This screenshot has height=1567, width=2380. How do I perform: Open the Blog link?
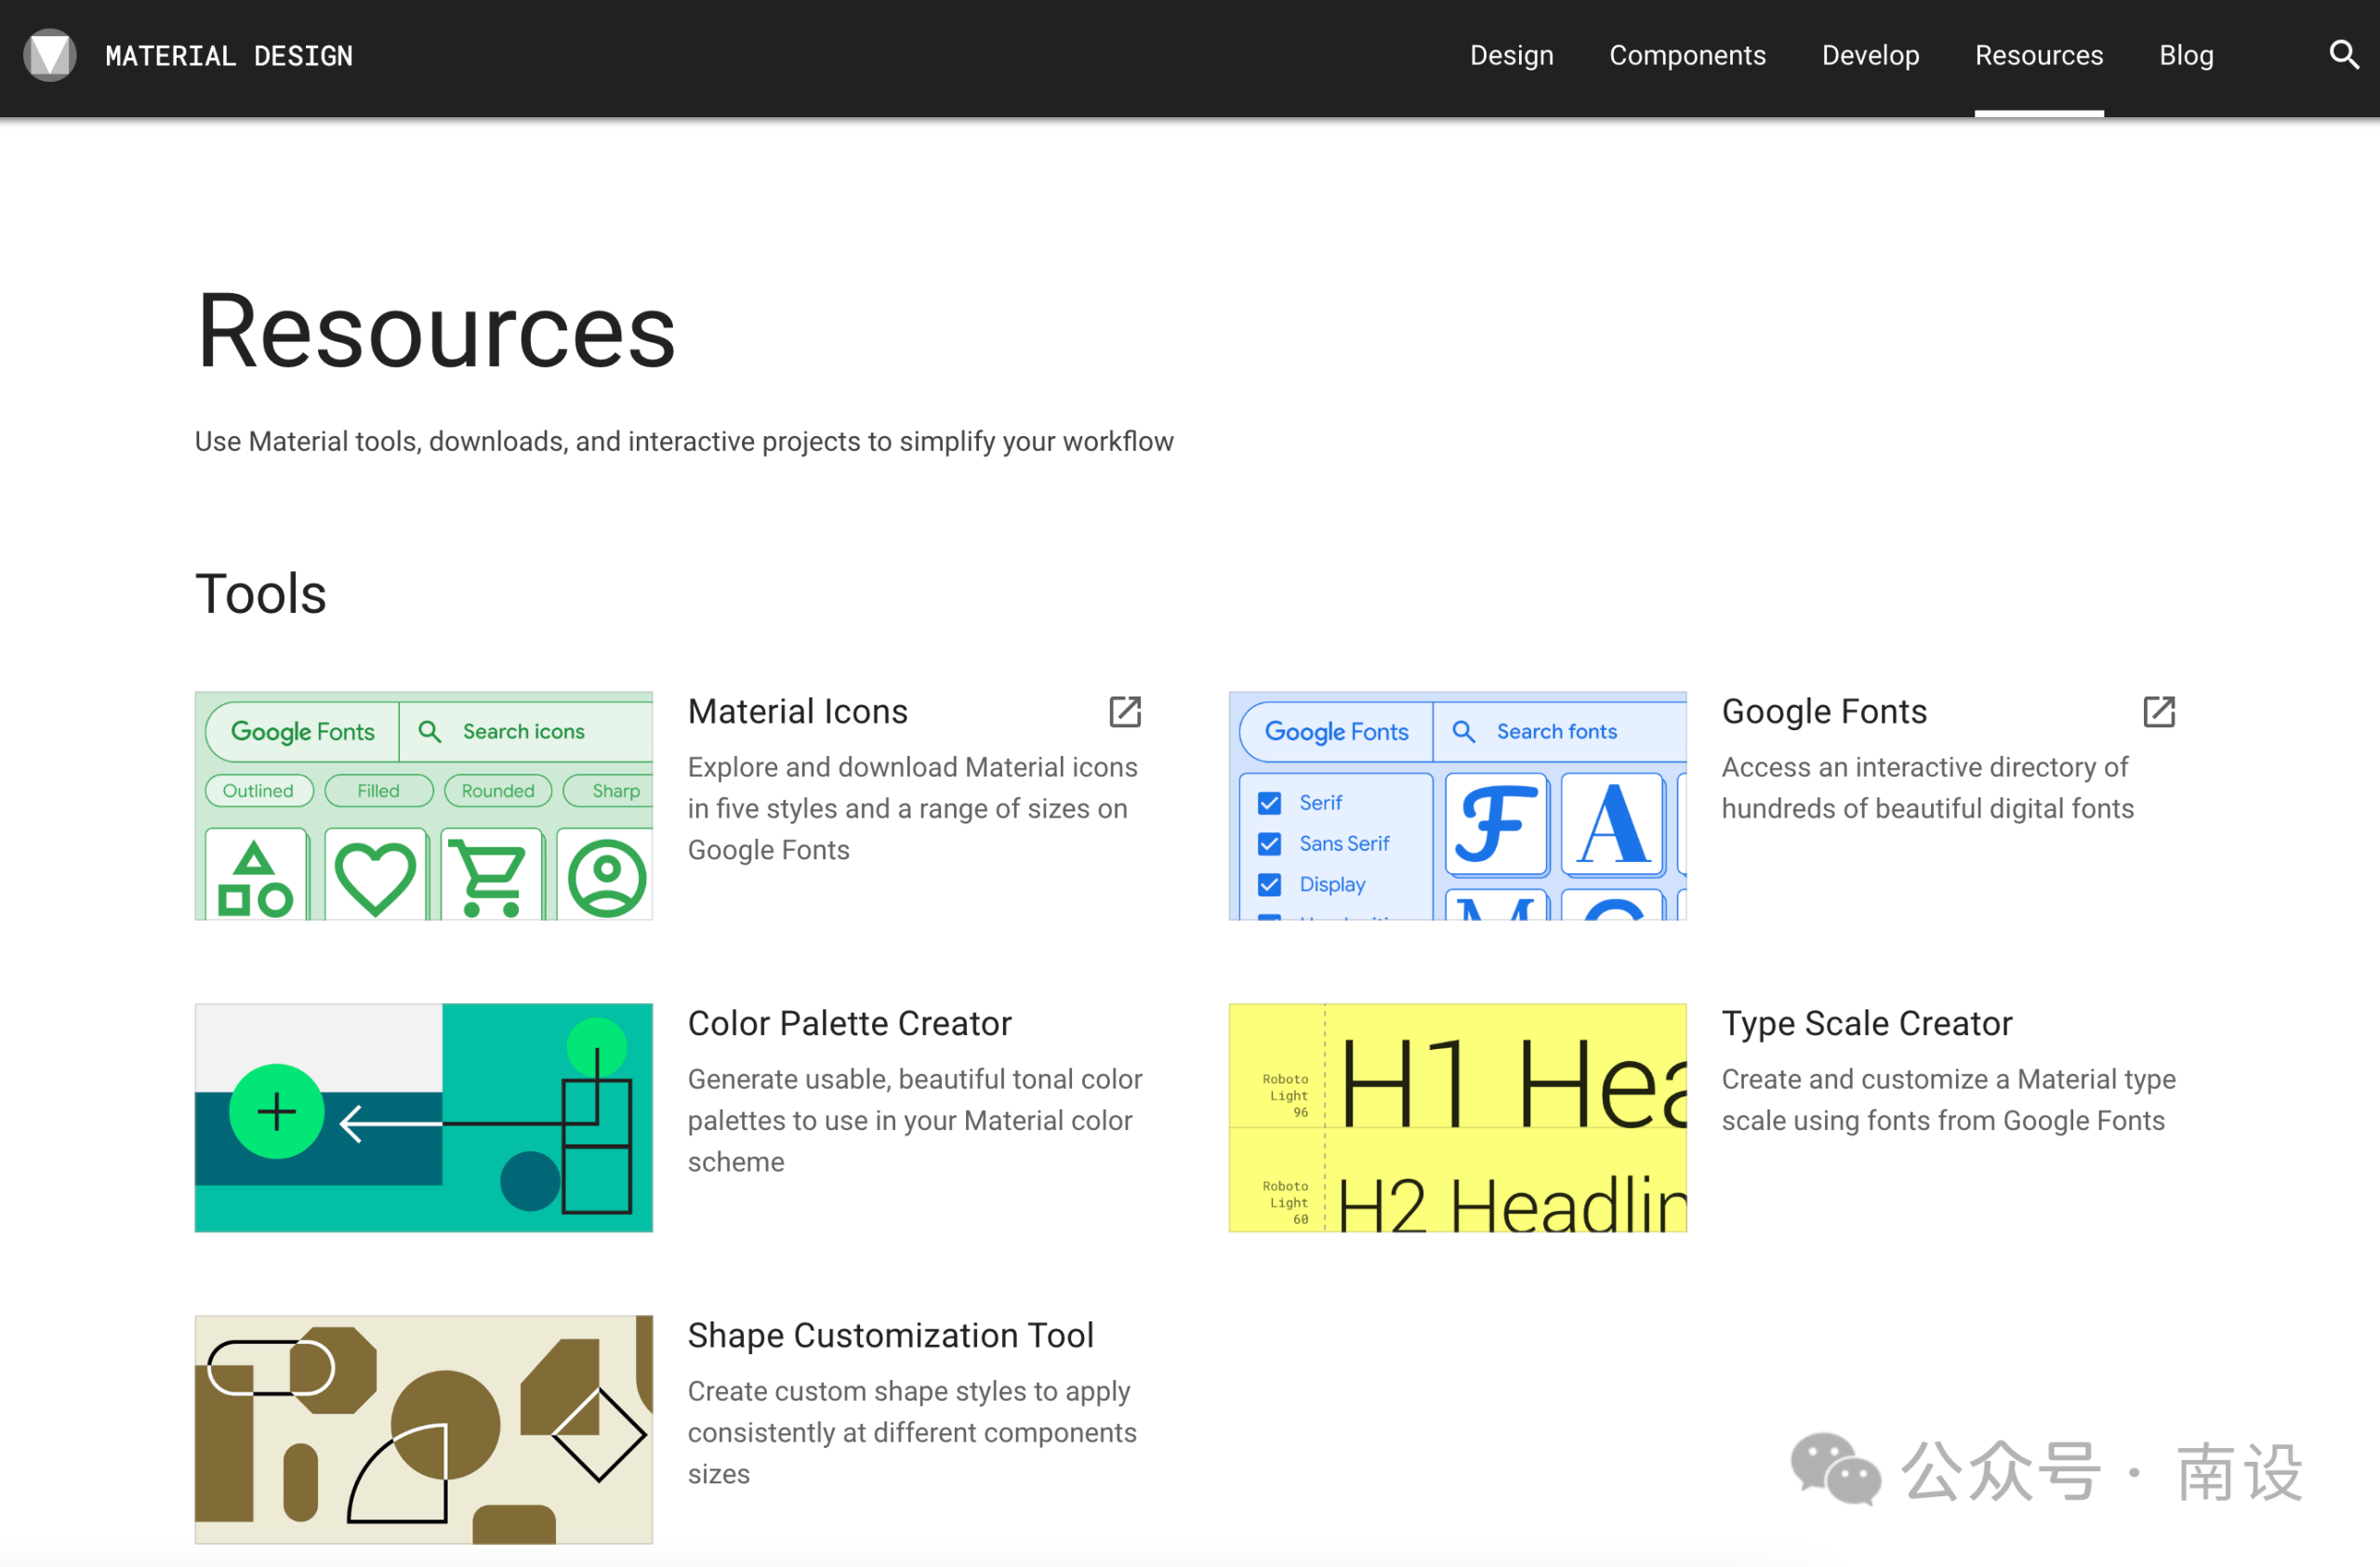point(2186,55)
